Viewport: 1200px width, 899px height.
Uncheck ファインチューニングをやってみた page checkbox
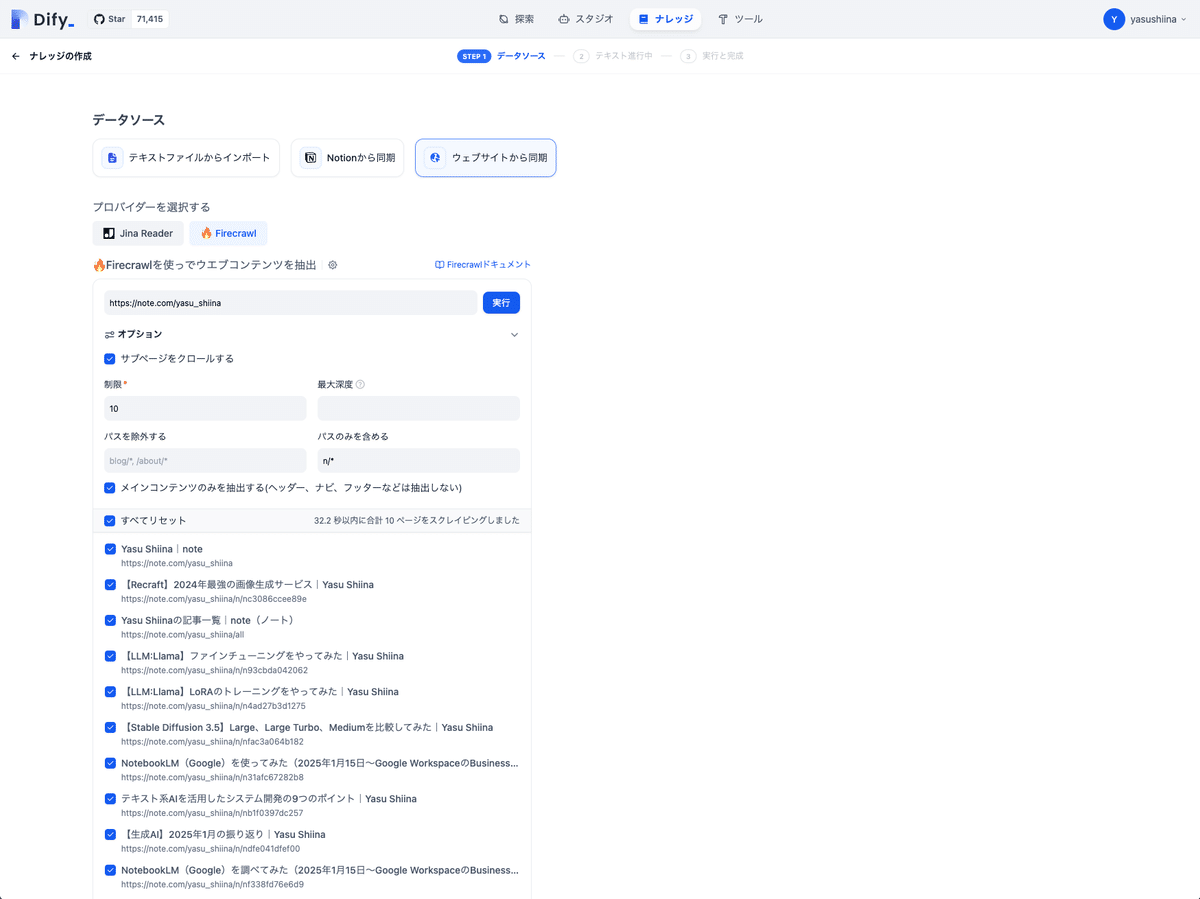click(x=110, y=656)
